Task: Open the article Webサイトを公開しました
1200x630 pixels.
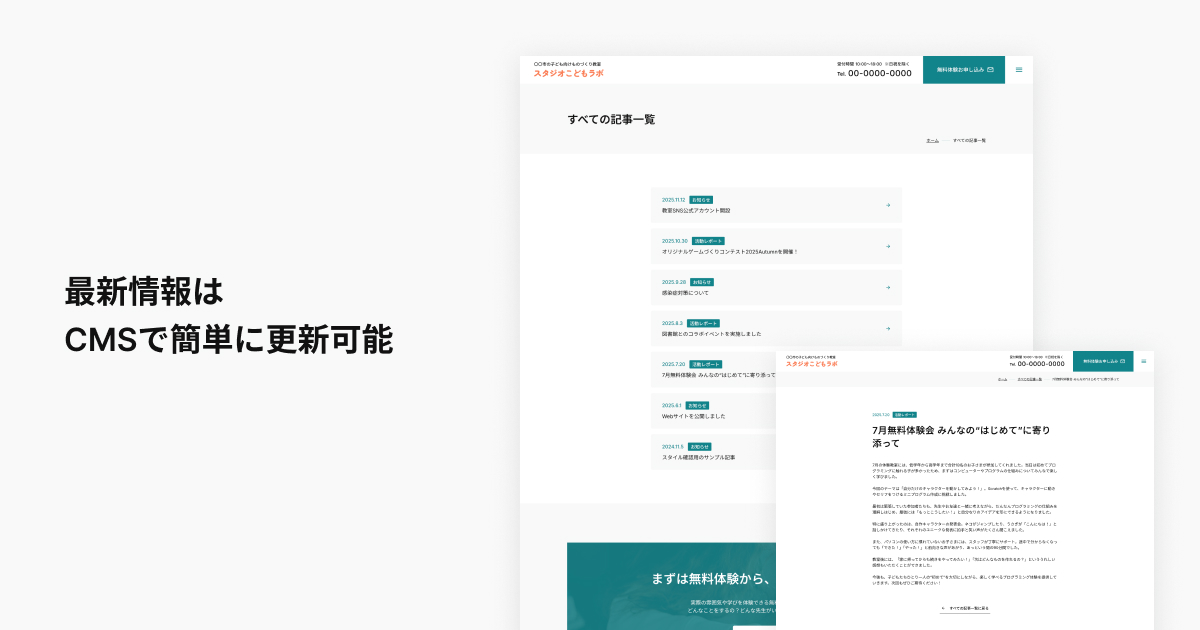Action: click(x=693, y=416)
